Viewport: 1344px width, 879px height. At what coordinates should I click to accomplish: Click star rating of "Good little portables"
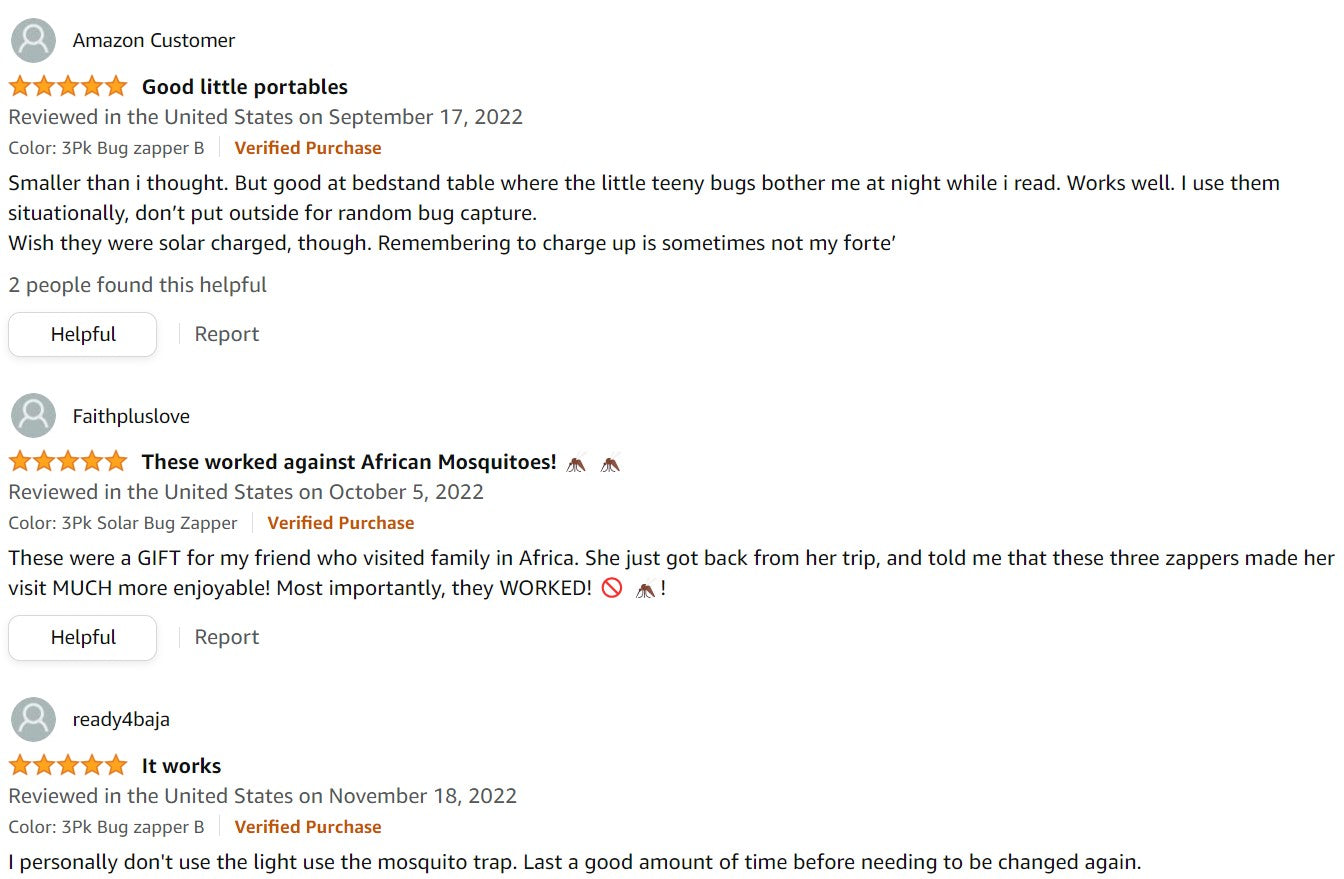click(68, 86)
